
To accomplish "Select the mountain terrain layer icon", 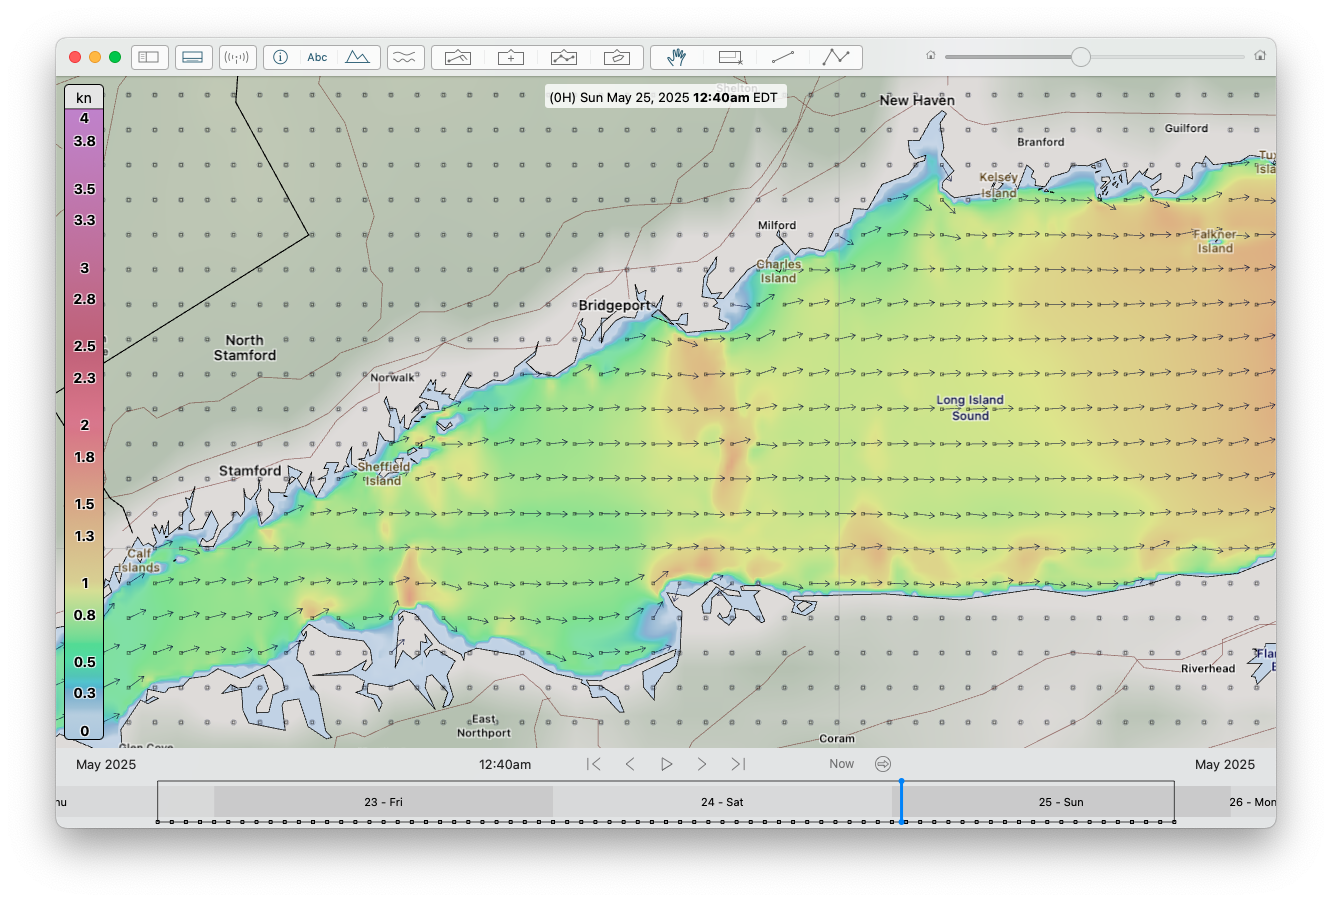I will coord(357,57).
